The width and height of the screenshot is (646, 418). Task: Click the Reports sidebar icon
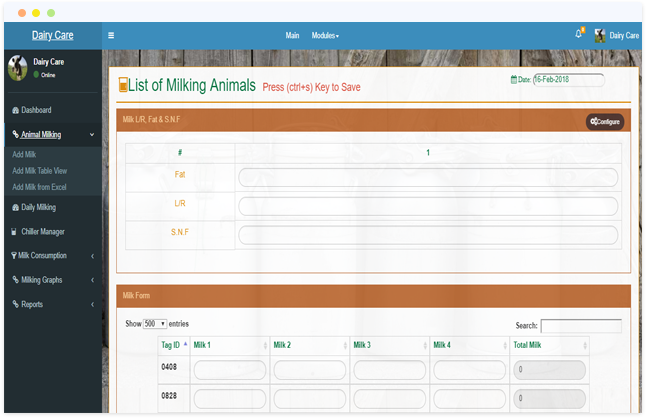pyautogui.click(x=16, y=304)
